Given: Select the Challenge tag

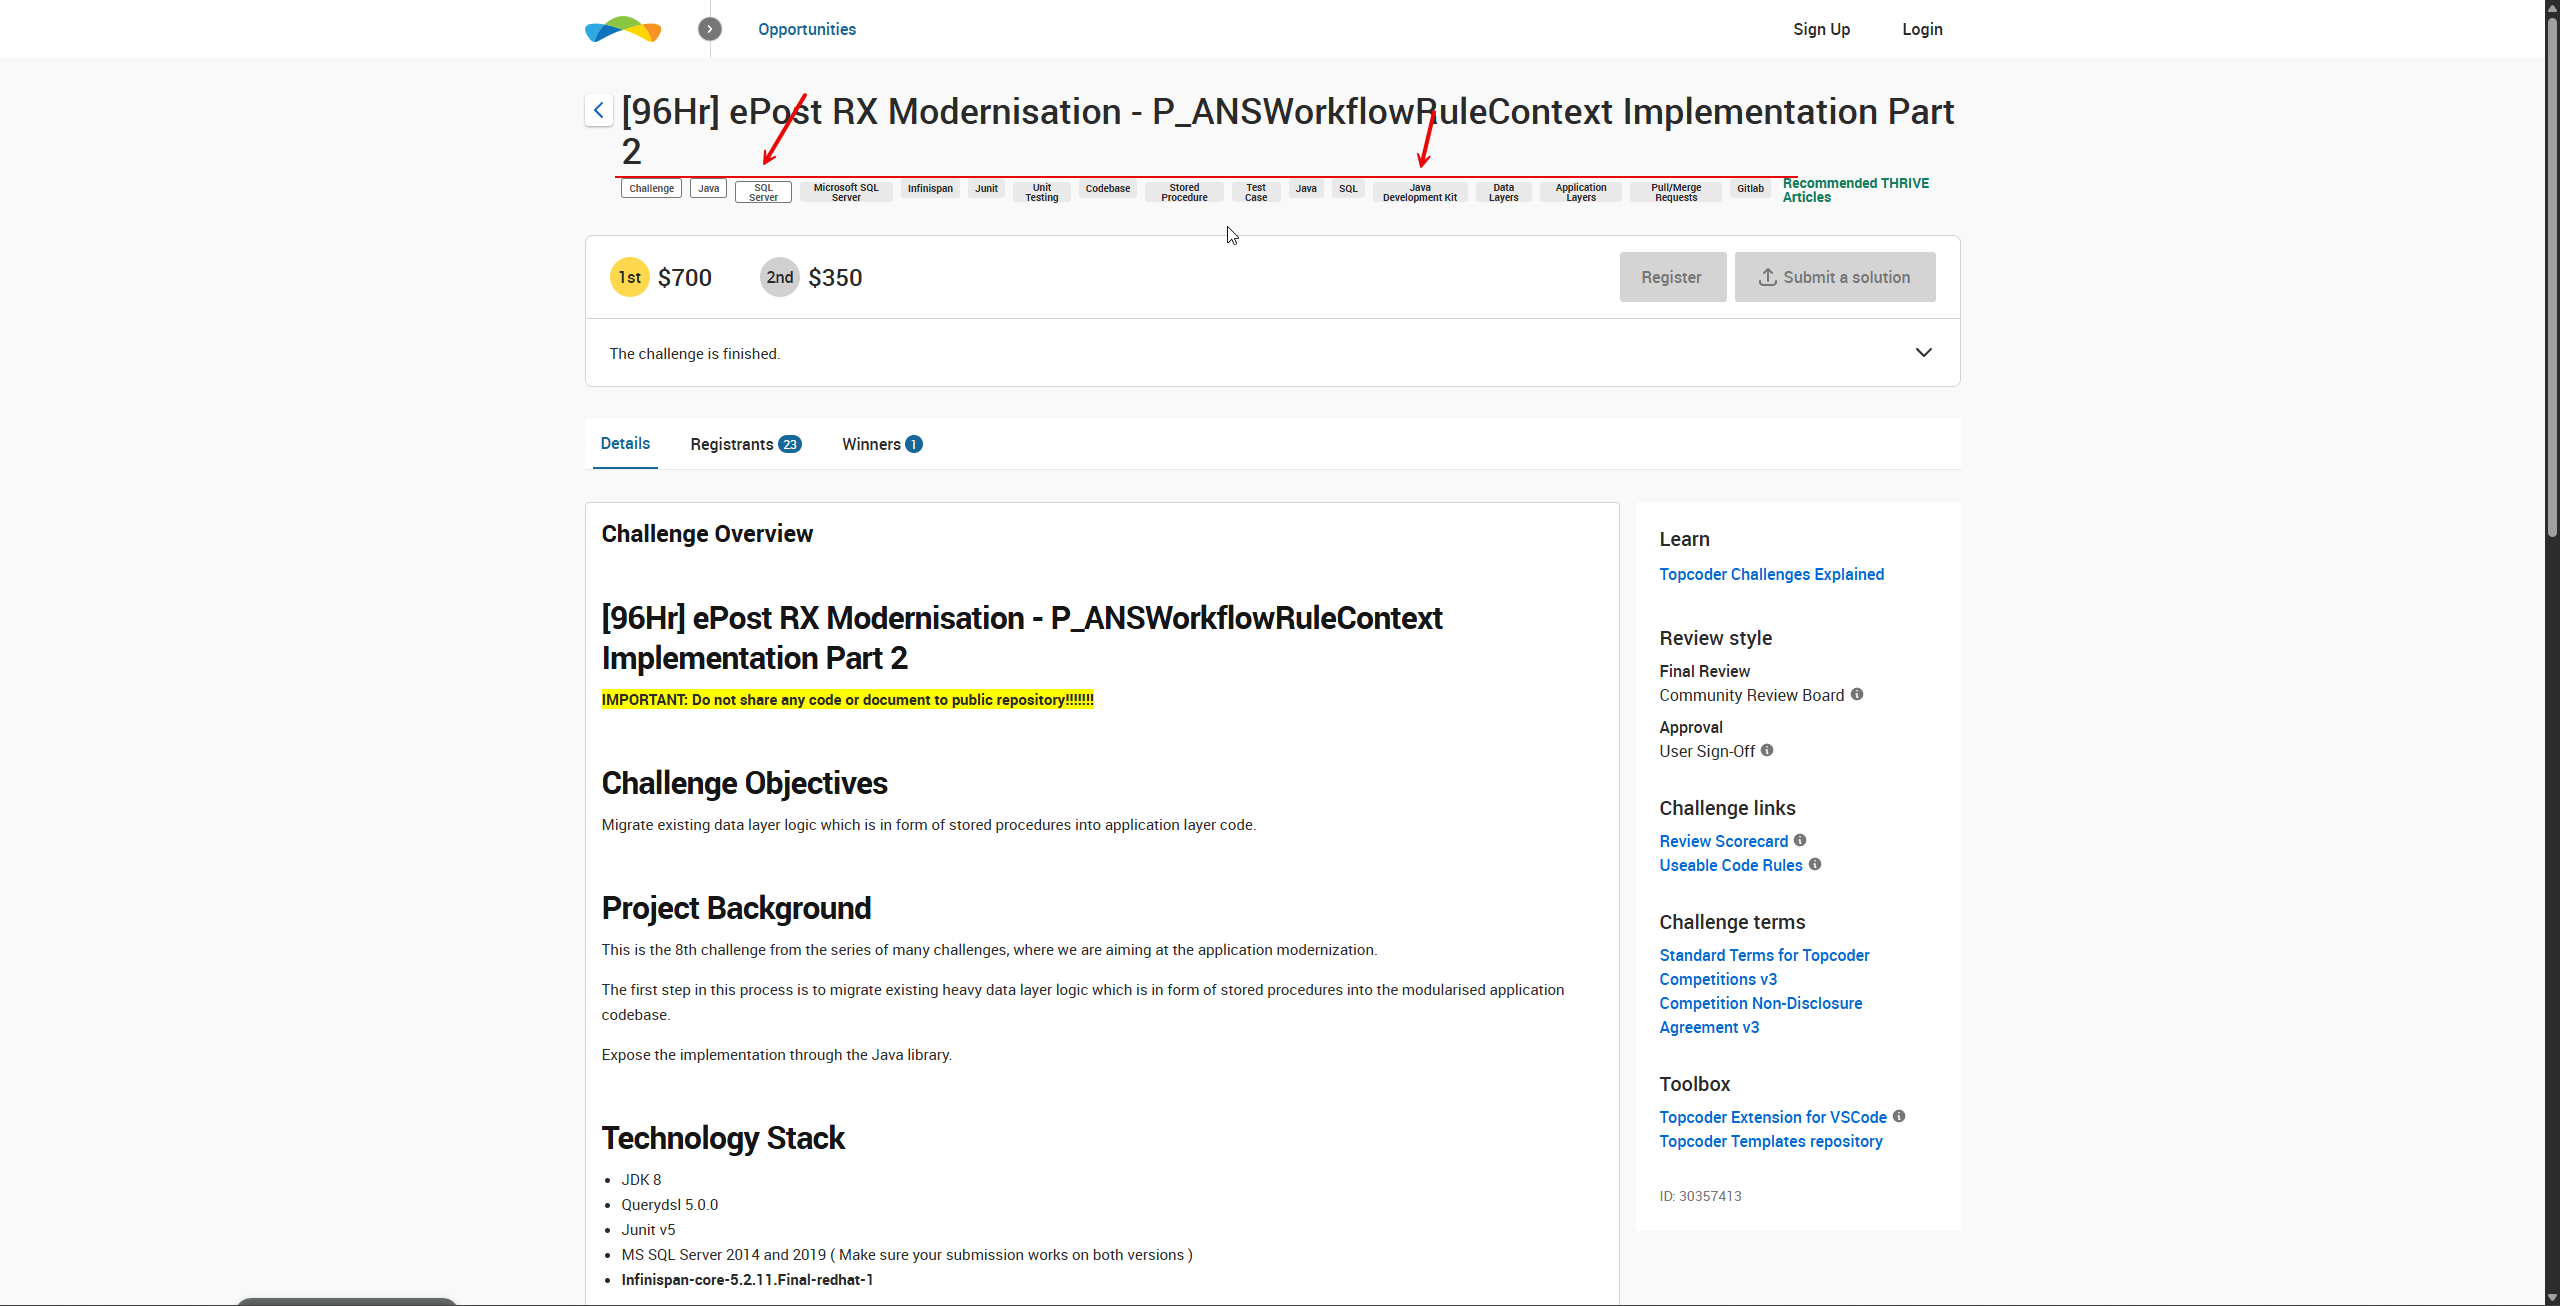Looking at the screenshot, I should 651,188.
